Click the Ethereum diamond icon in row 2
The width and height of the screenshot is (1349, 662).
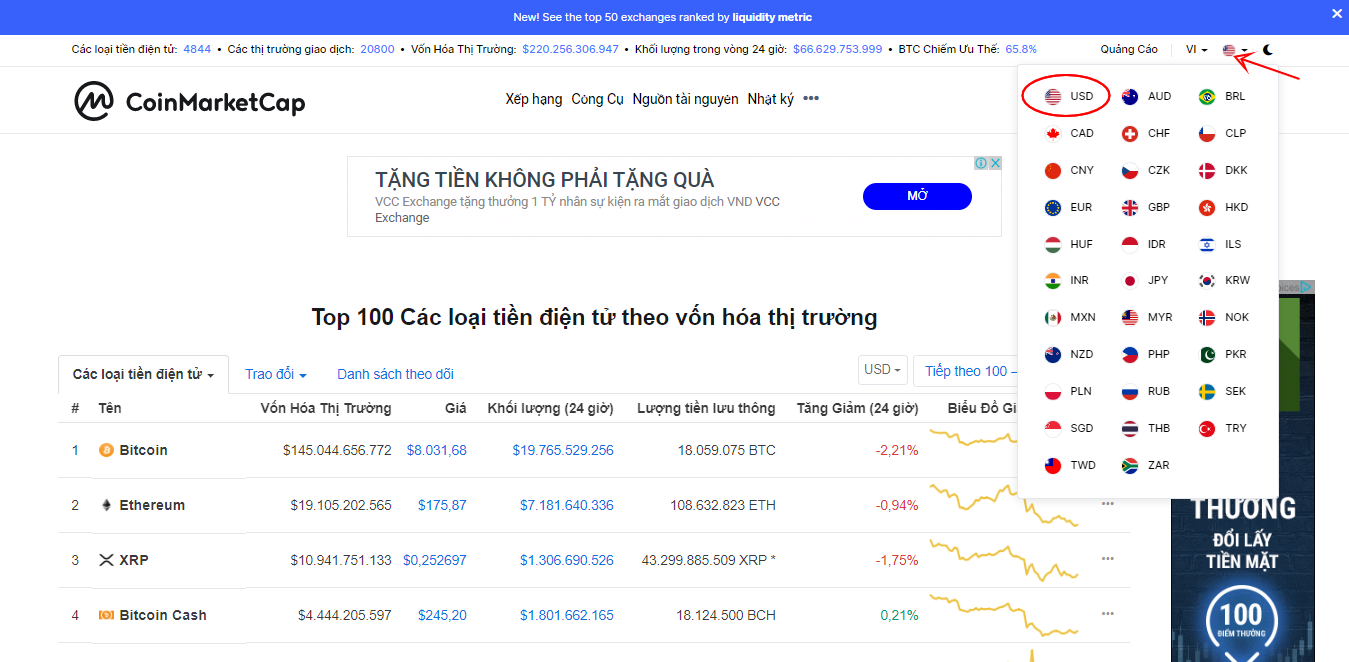106,505
